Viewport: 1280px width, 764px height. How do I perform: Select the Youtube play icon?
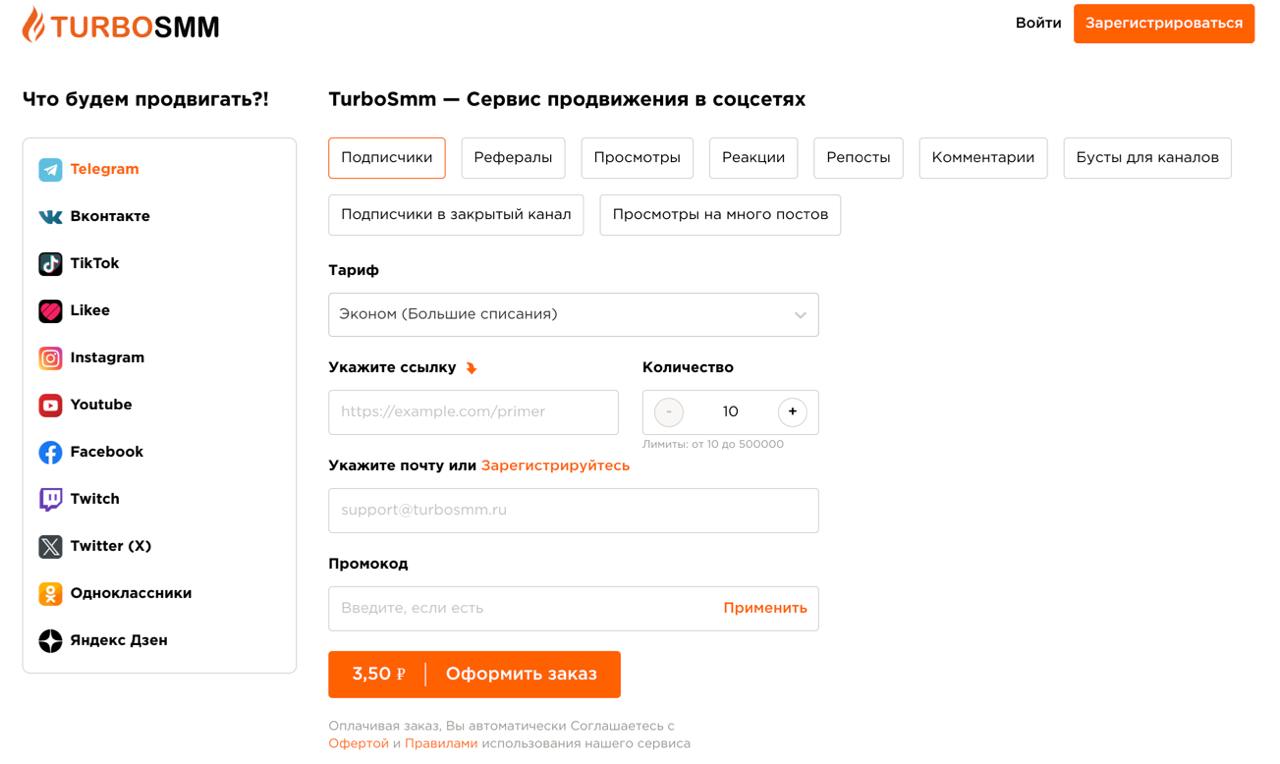pos(50,405)
